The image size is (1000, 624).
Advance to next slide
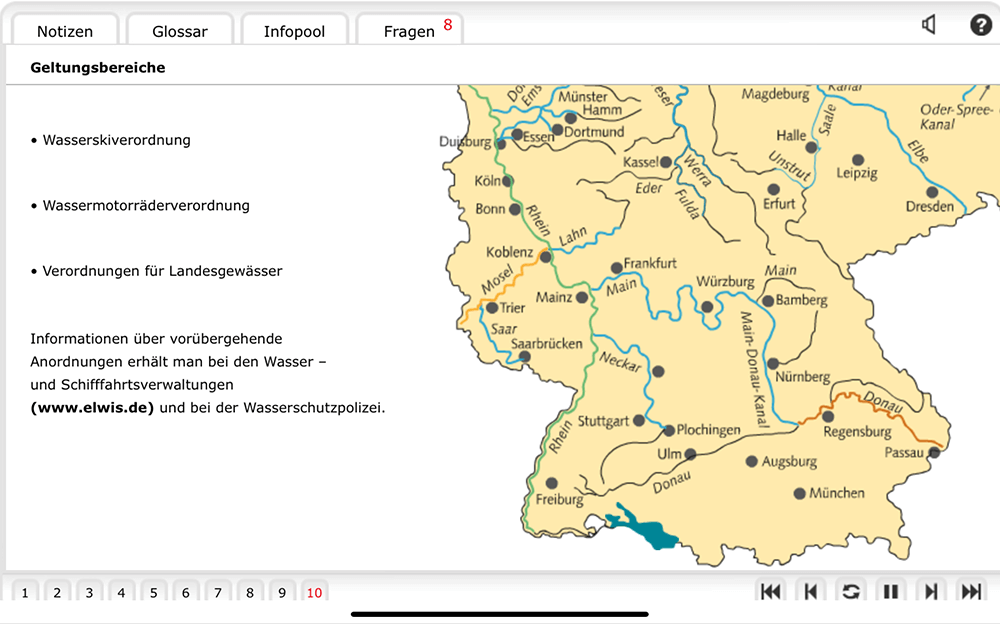tap(931, 592)
